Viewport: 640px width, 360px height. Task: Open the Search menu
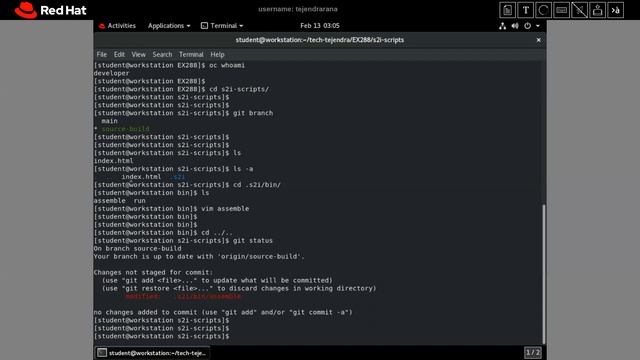pos(162,54)
